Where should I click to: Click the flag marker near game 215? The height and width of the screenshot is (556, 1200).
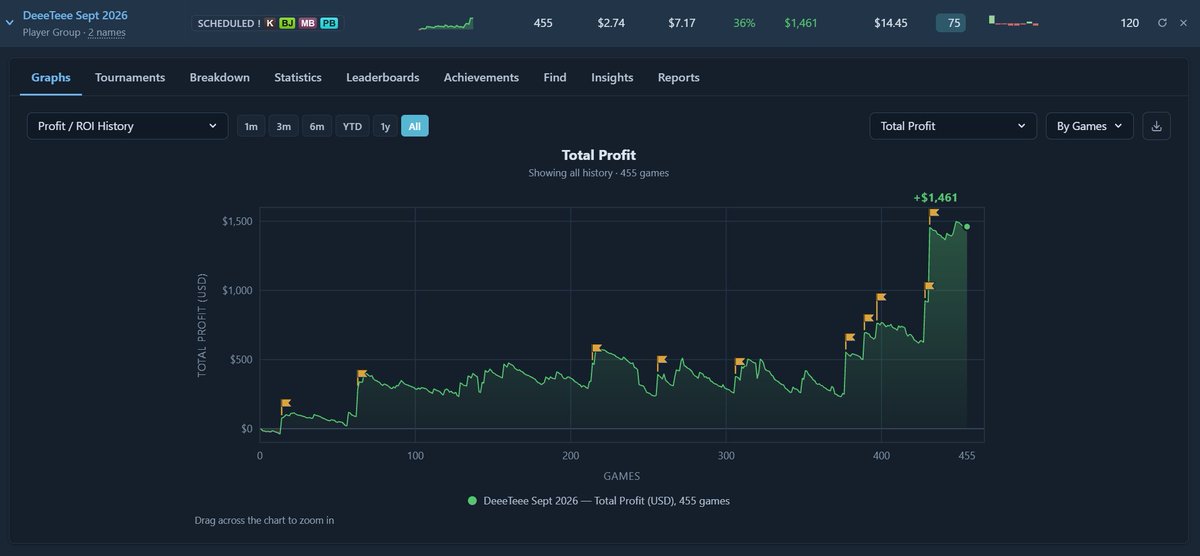(x=597, y=349)
